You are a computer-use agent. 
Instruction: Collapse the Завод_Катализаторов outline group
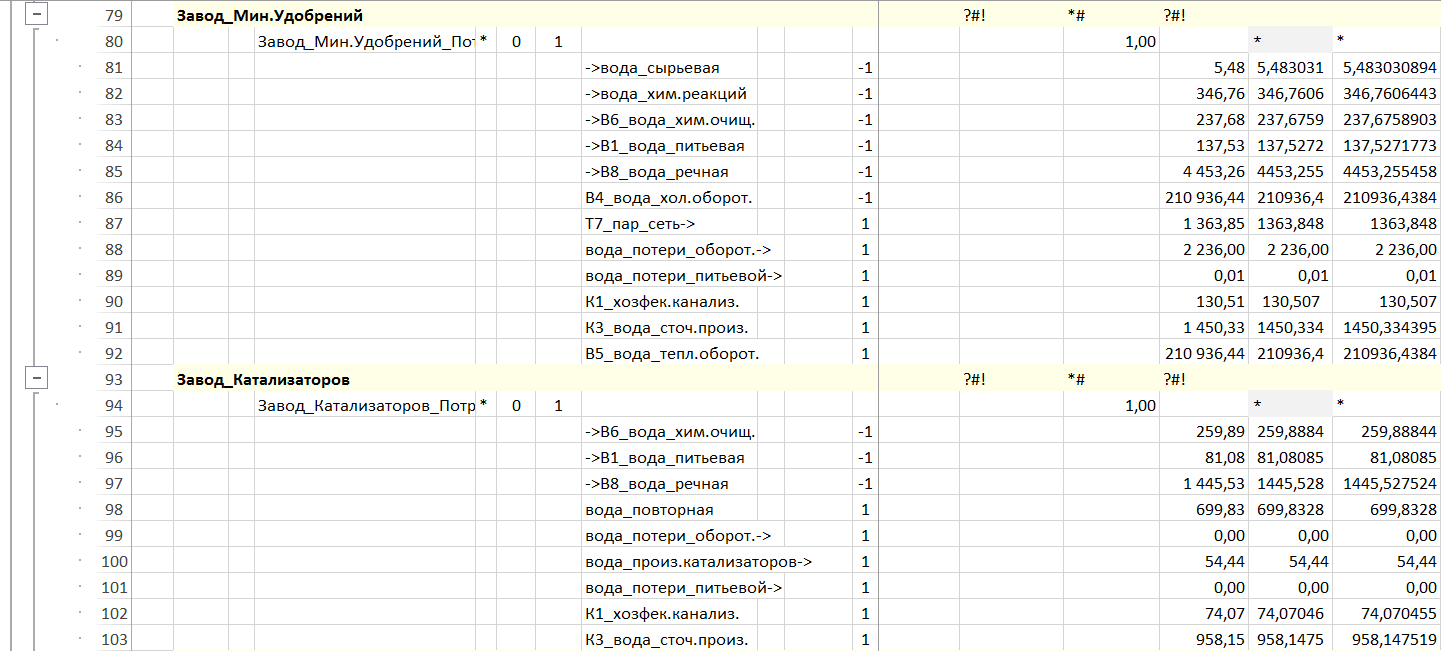[x=37, y=379]
